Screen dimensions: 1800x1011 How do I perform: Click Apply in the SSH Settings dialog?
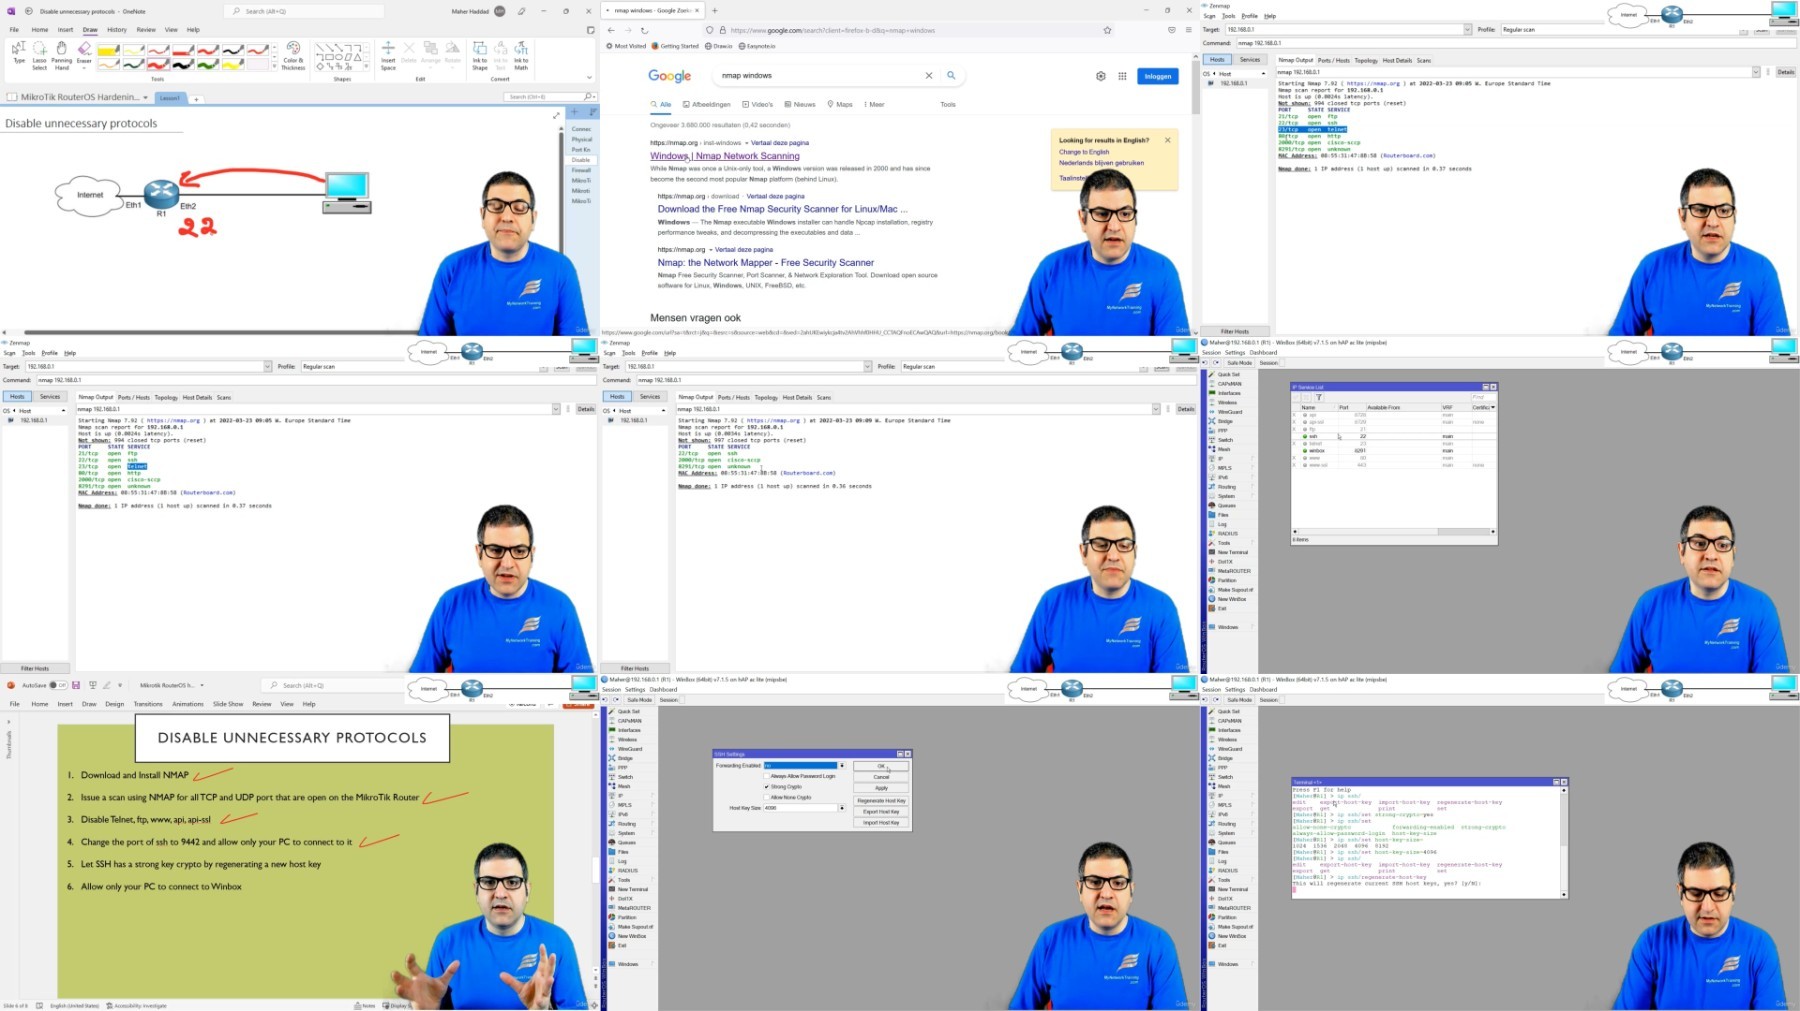[881, 788]
